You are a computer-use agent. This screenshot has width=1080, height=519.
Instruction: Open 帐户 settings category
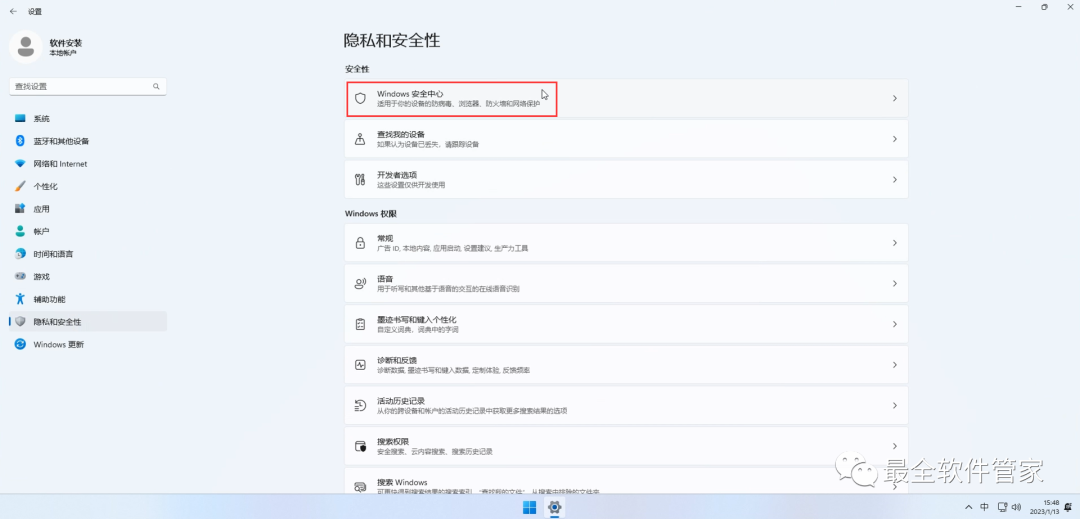87,231
